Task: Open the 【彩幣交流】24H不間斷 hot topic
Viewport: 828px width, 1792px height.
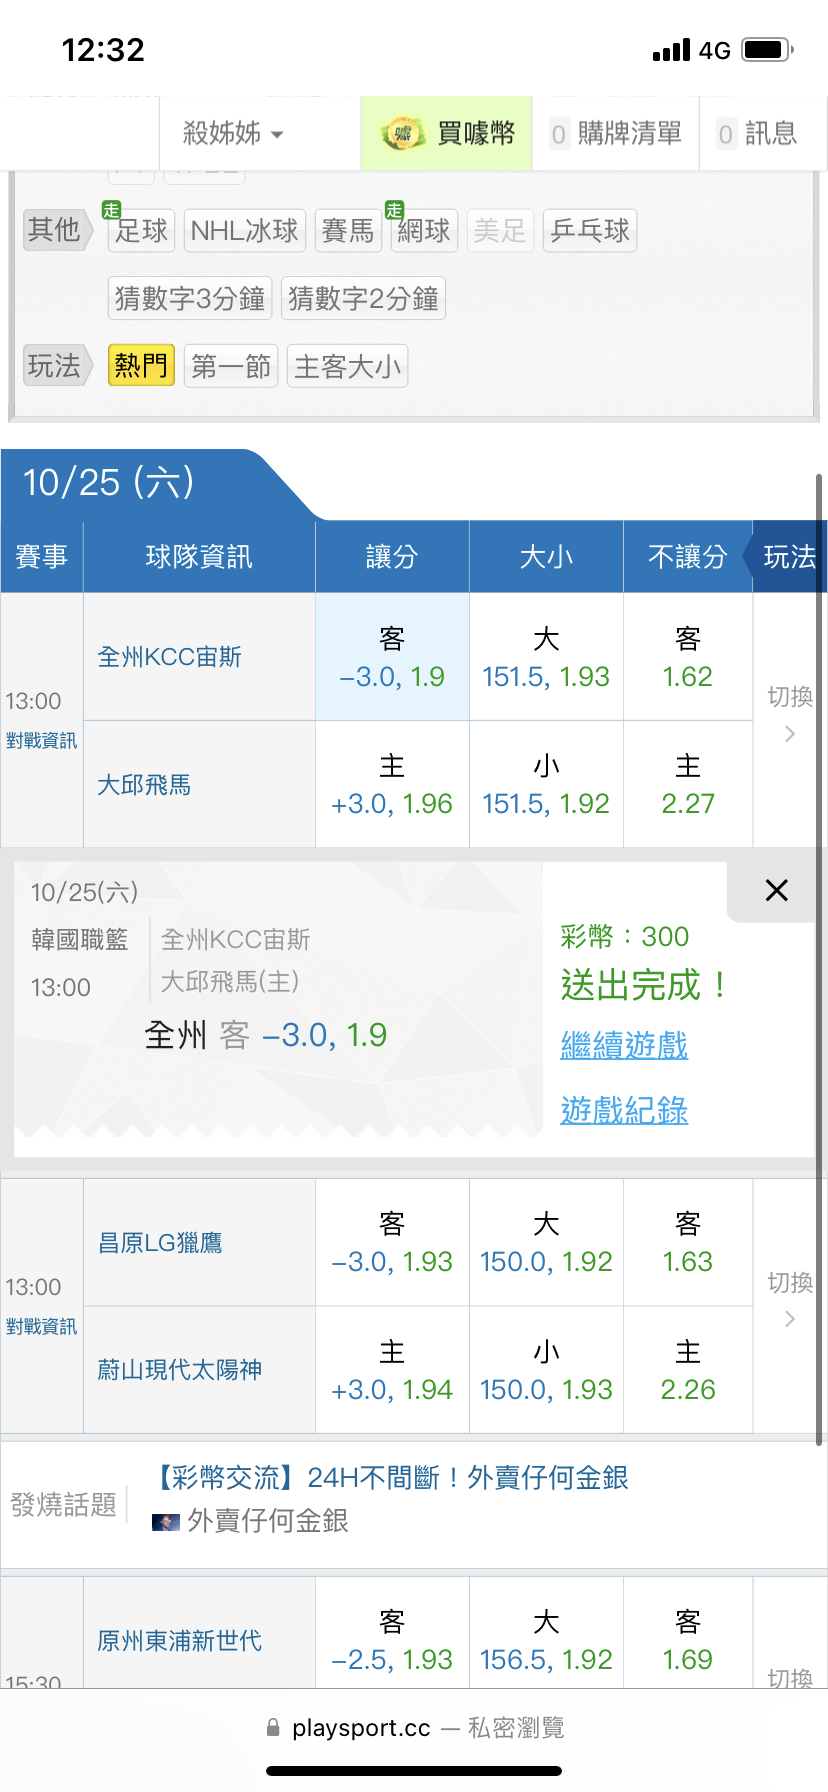Action: point(393,1478)
